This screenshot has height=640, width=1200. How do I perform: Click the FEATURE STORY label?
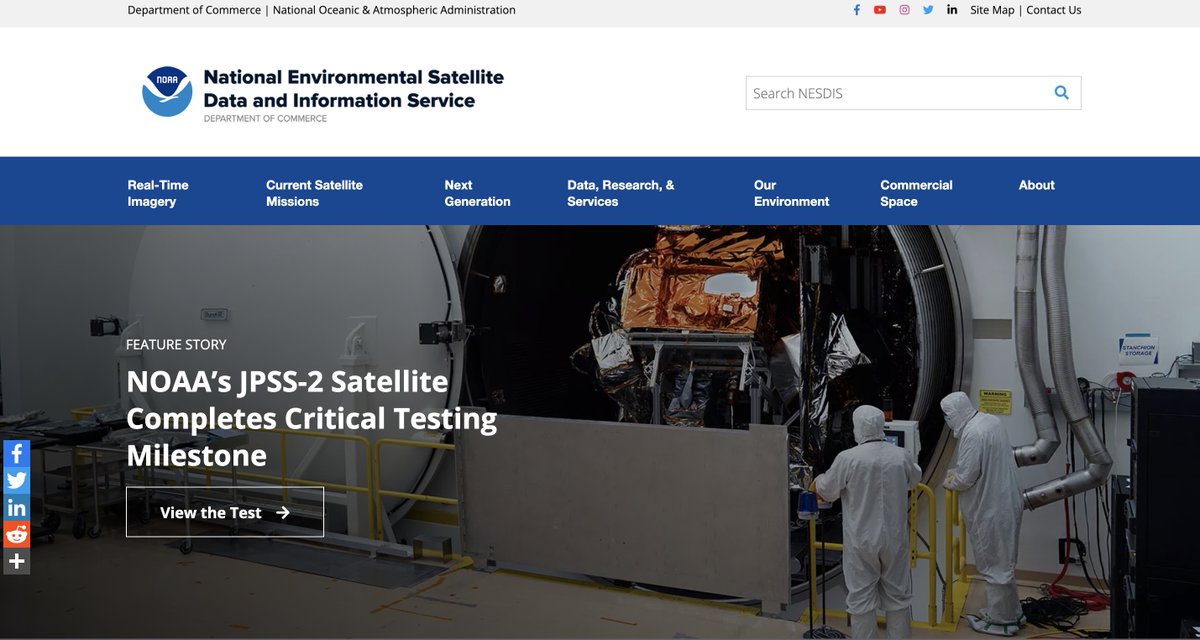pos(176,344)
